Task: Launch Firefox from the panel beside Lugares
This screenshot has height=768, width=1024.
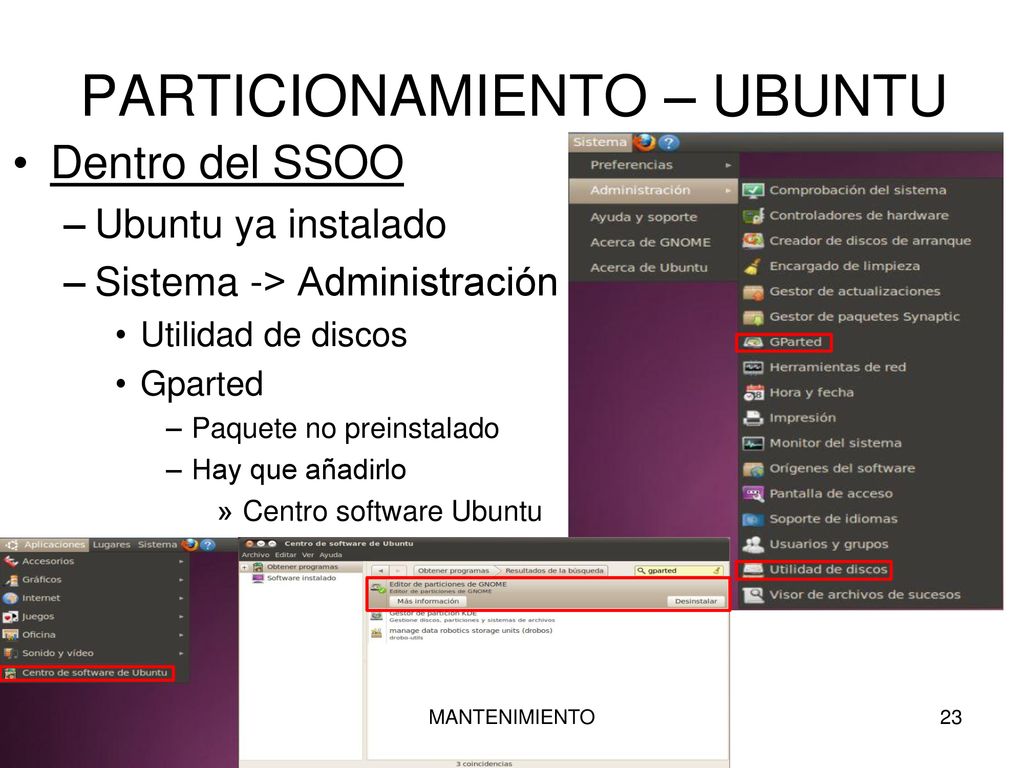Action: 190,545
